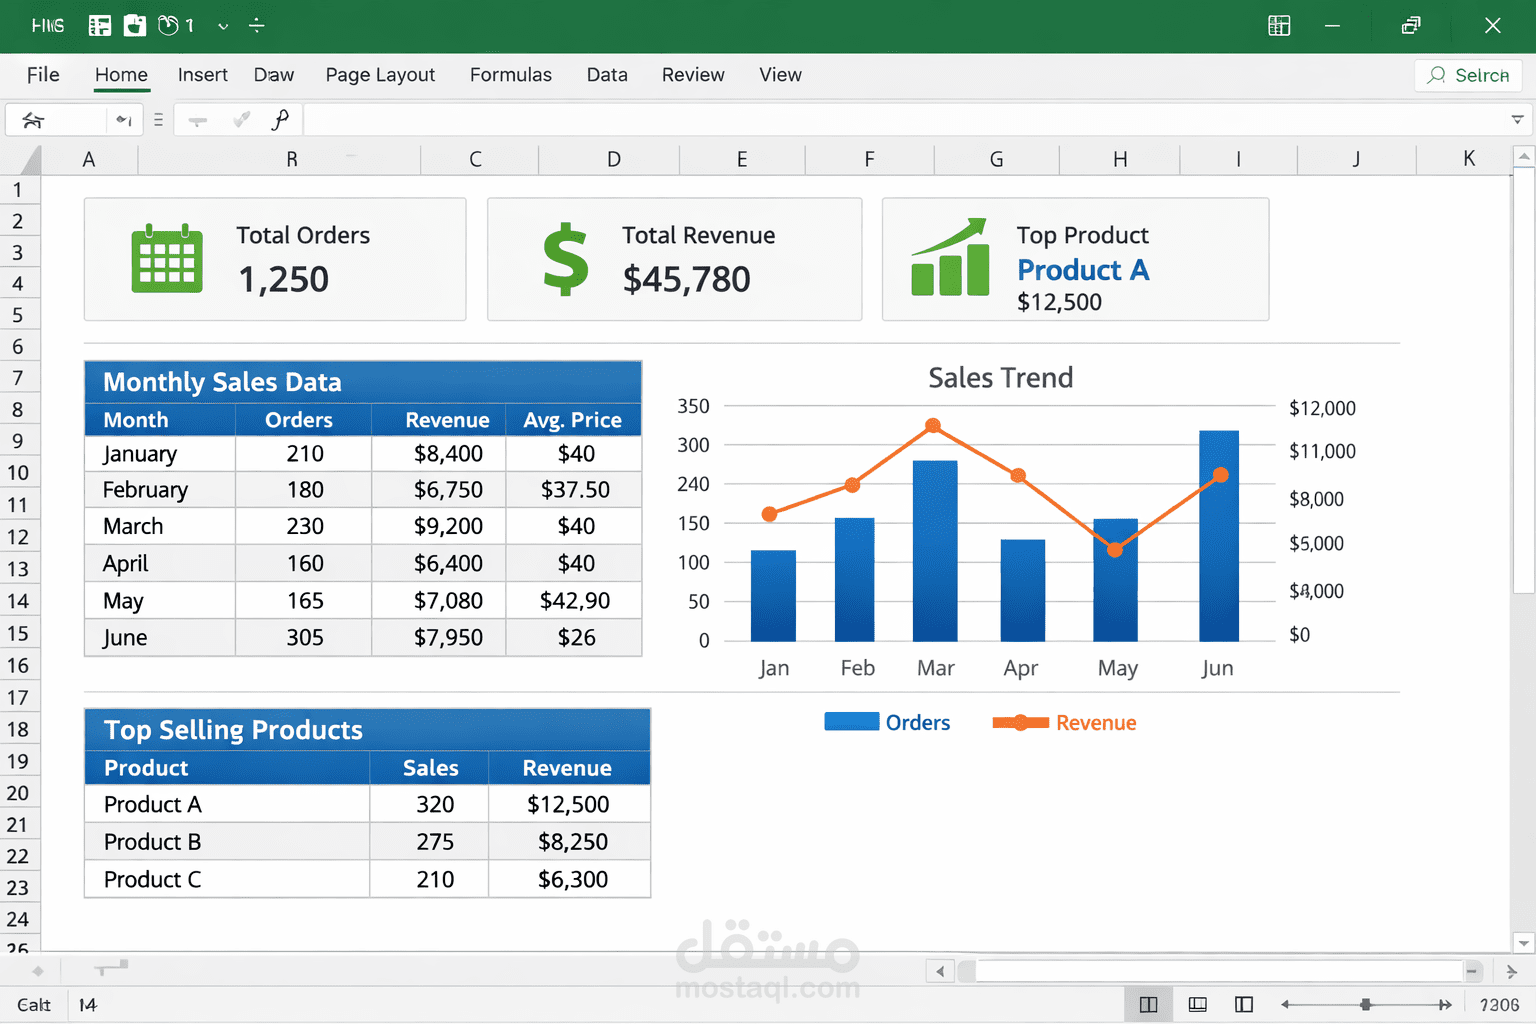Screen dimensions: 1536x1024
Task: Click the Monthly Sales Data table title
Action: 222,382
